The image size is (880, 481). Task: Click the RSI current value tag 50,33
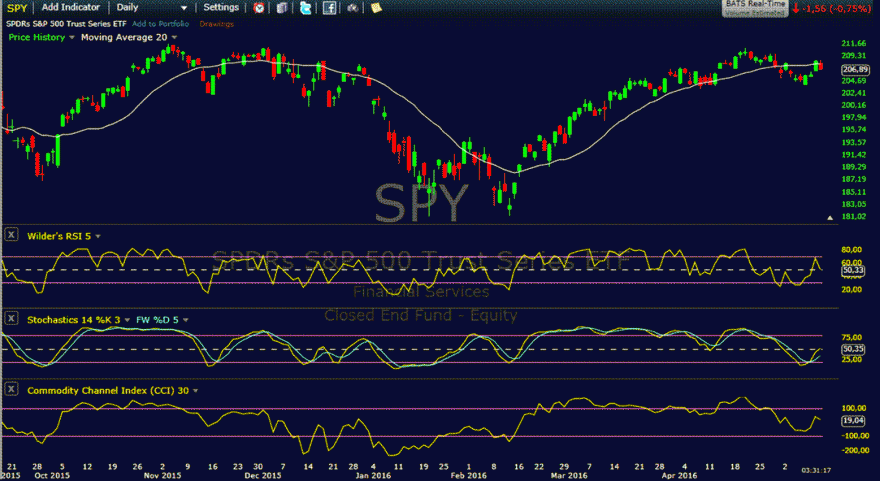point(854,271)
